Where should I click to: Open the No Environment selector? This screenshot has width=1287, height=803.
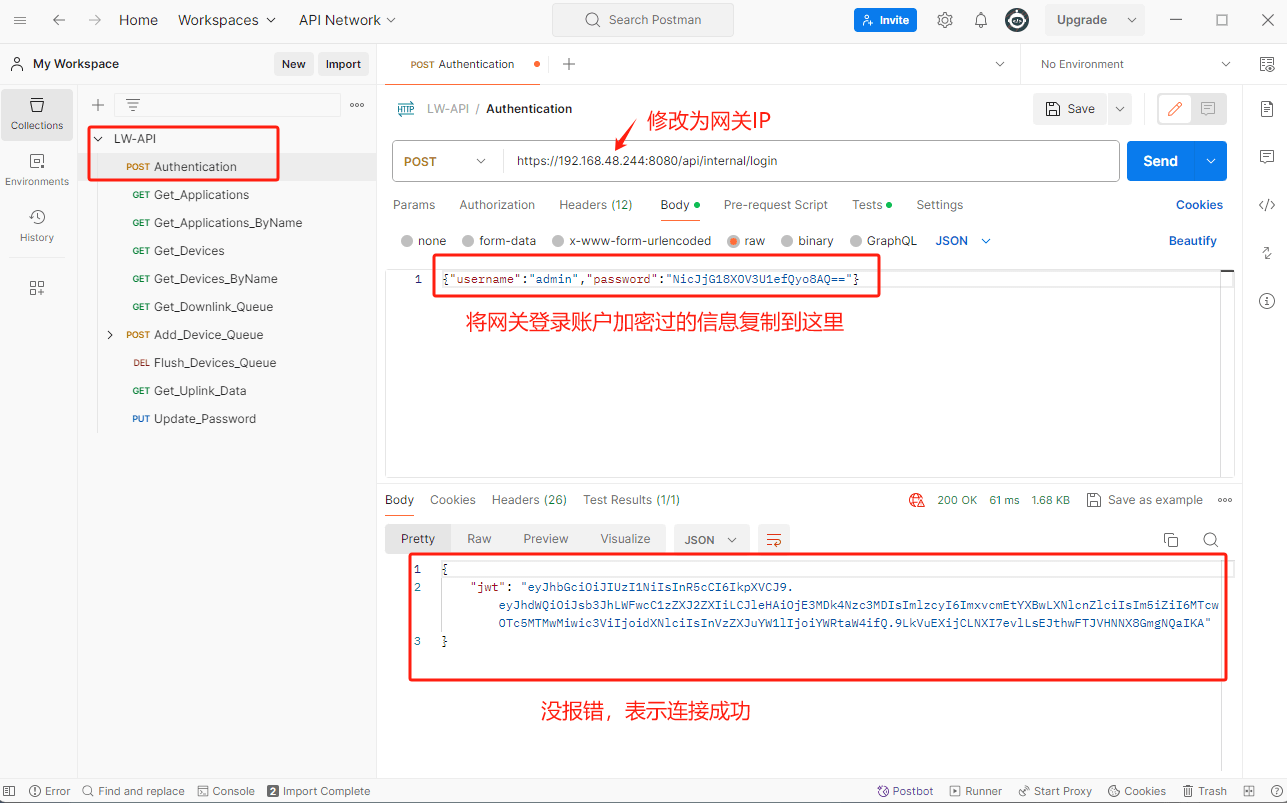1135,64
